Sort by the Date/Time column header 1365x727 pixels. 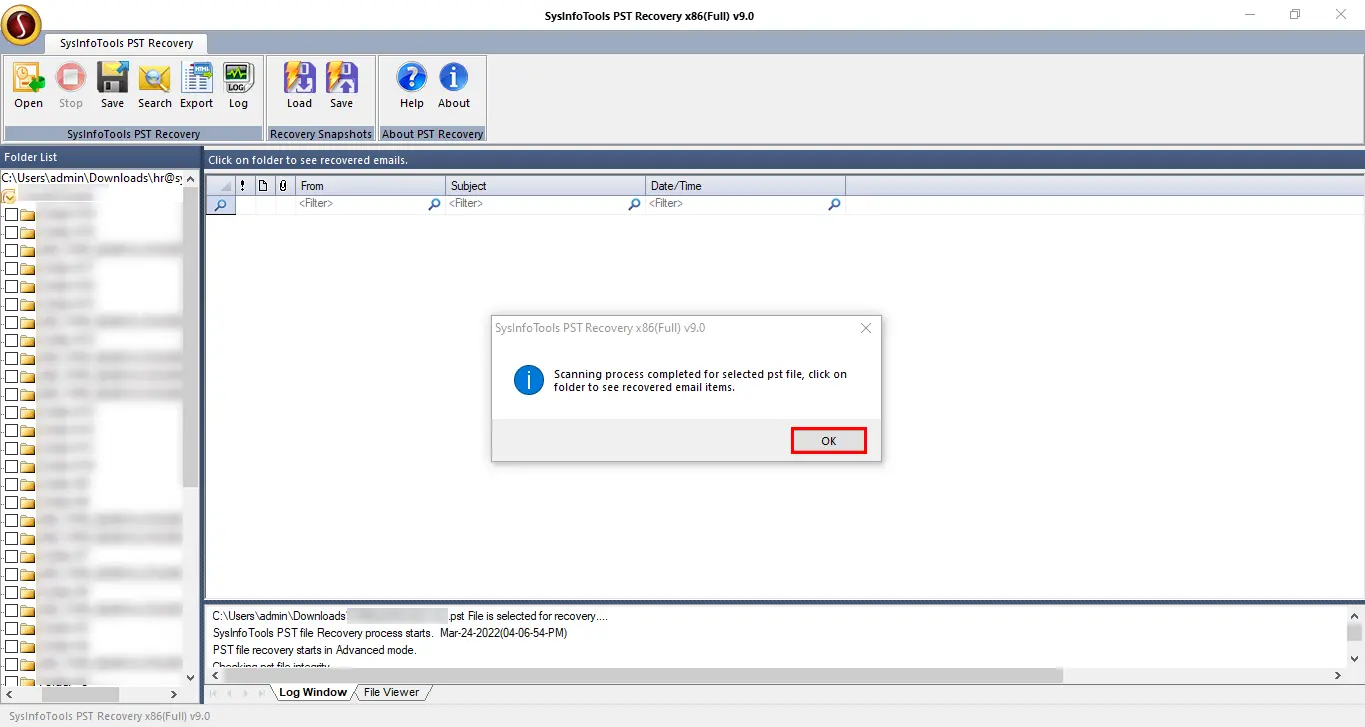(x=746, y=185)
